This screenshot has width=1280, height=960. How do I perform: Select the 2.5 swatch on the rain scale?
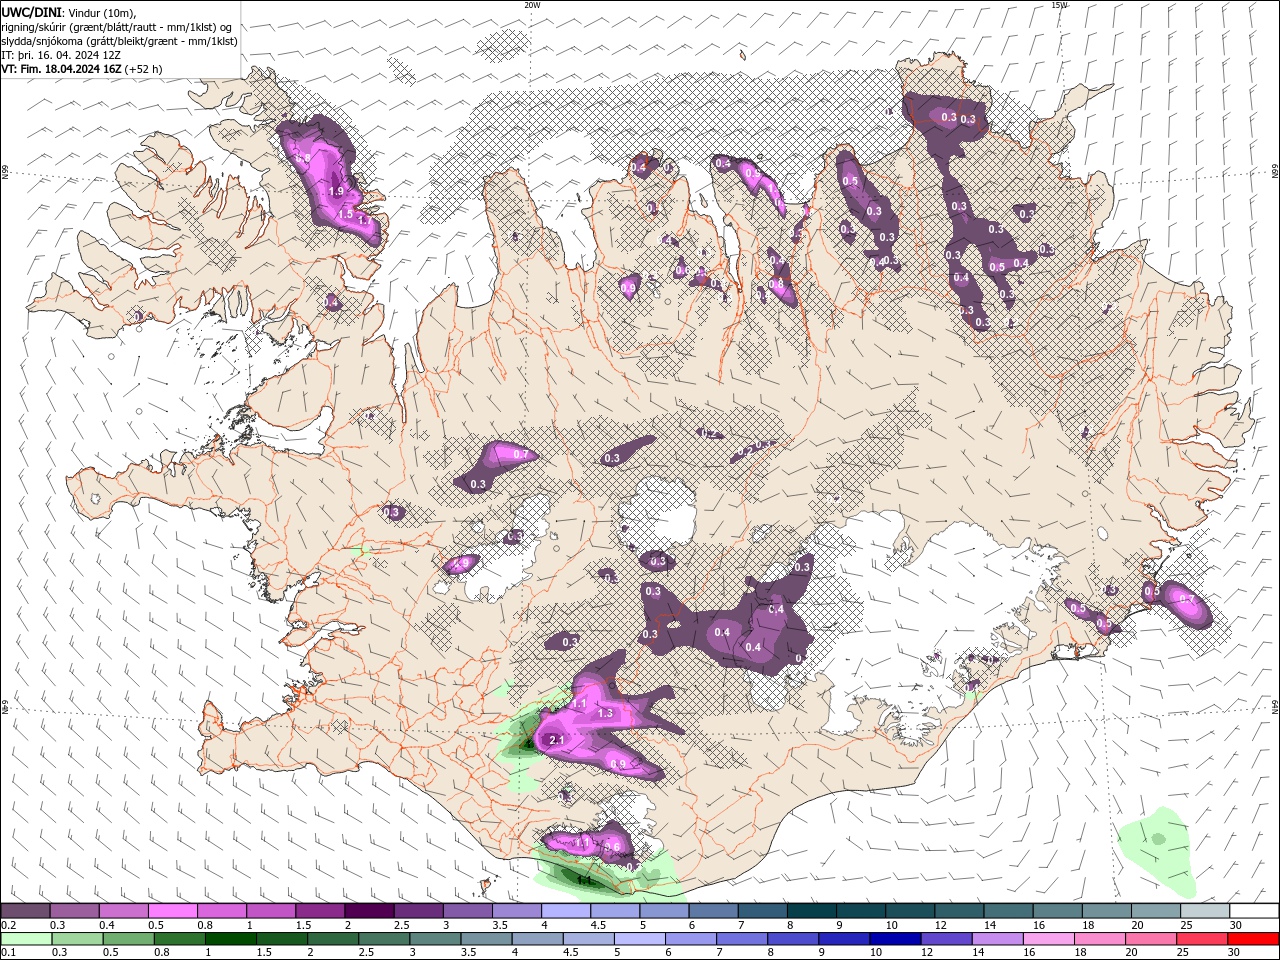coord(383,938)
